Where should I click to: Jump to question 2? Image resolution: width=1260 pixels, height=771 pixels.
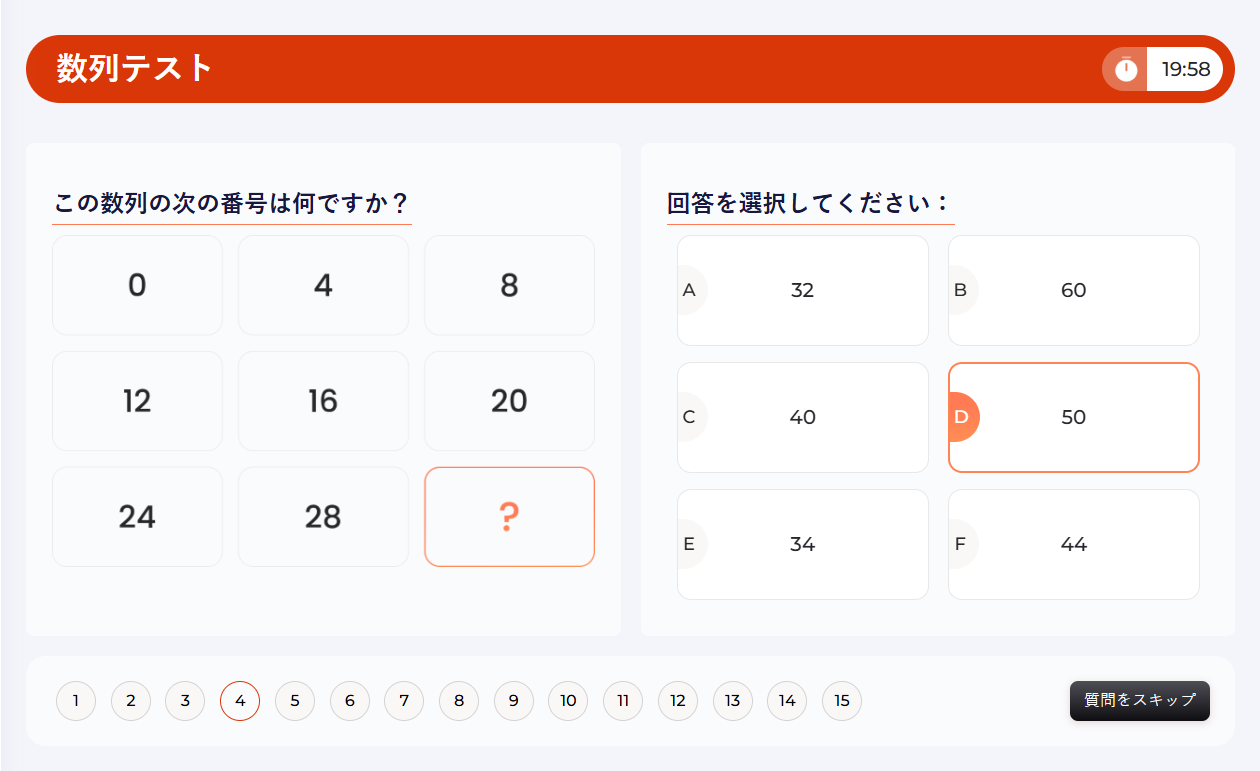[131, 701]
